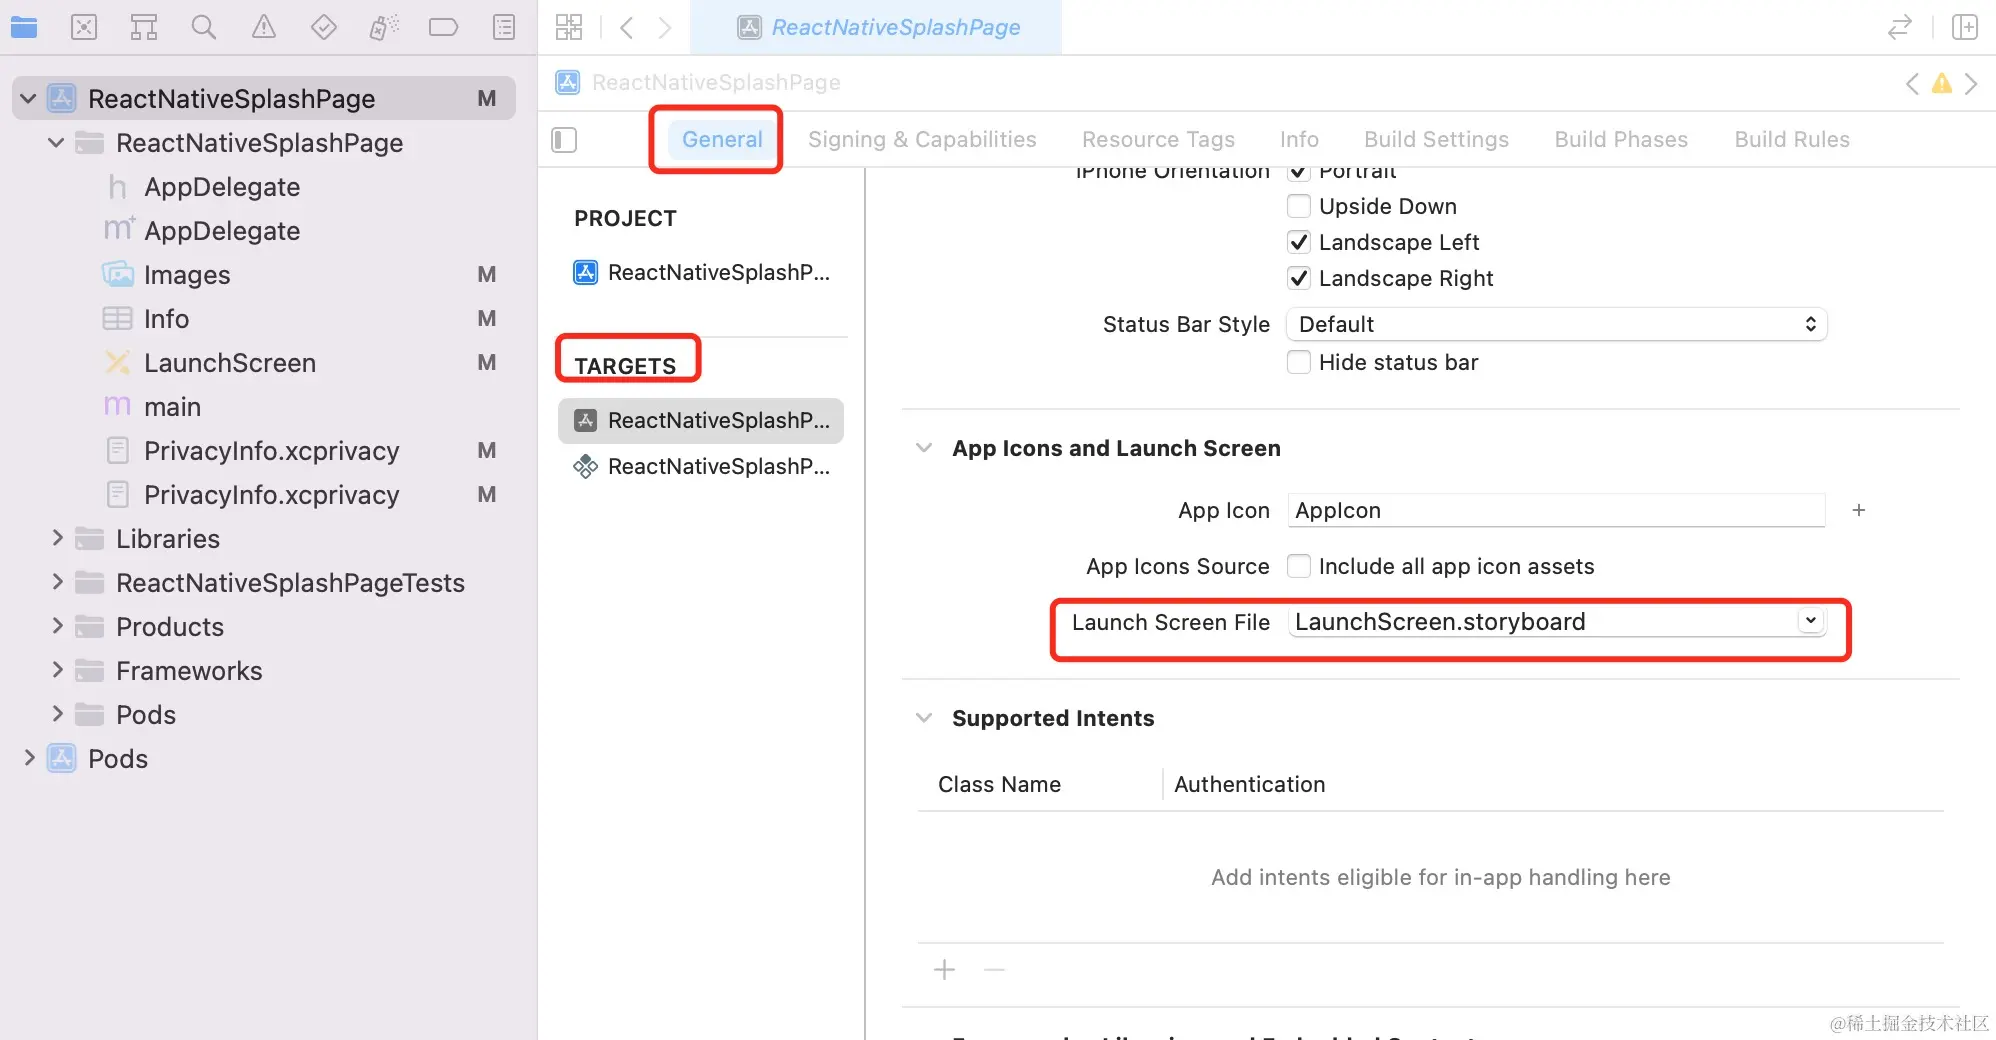
Task: Open the Launch Screen File dropdown arrow
Action: [1811, 621]
